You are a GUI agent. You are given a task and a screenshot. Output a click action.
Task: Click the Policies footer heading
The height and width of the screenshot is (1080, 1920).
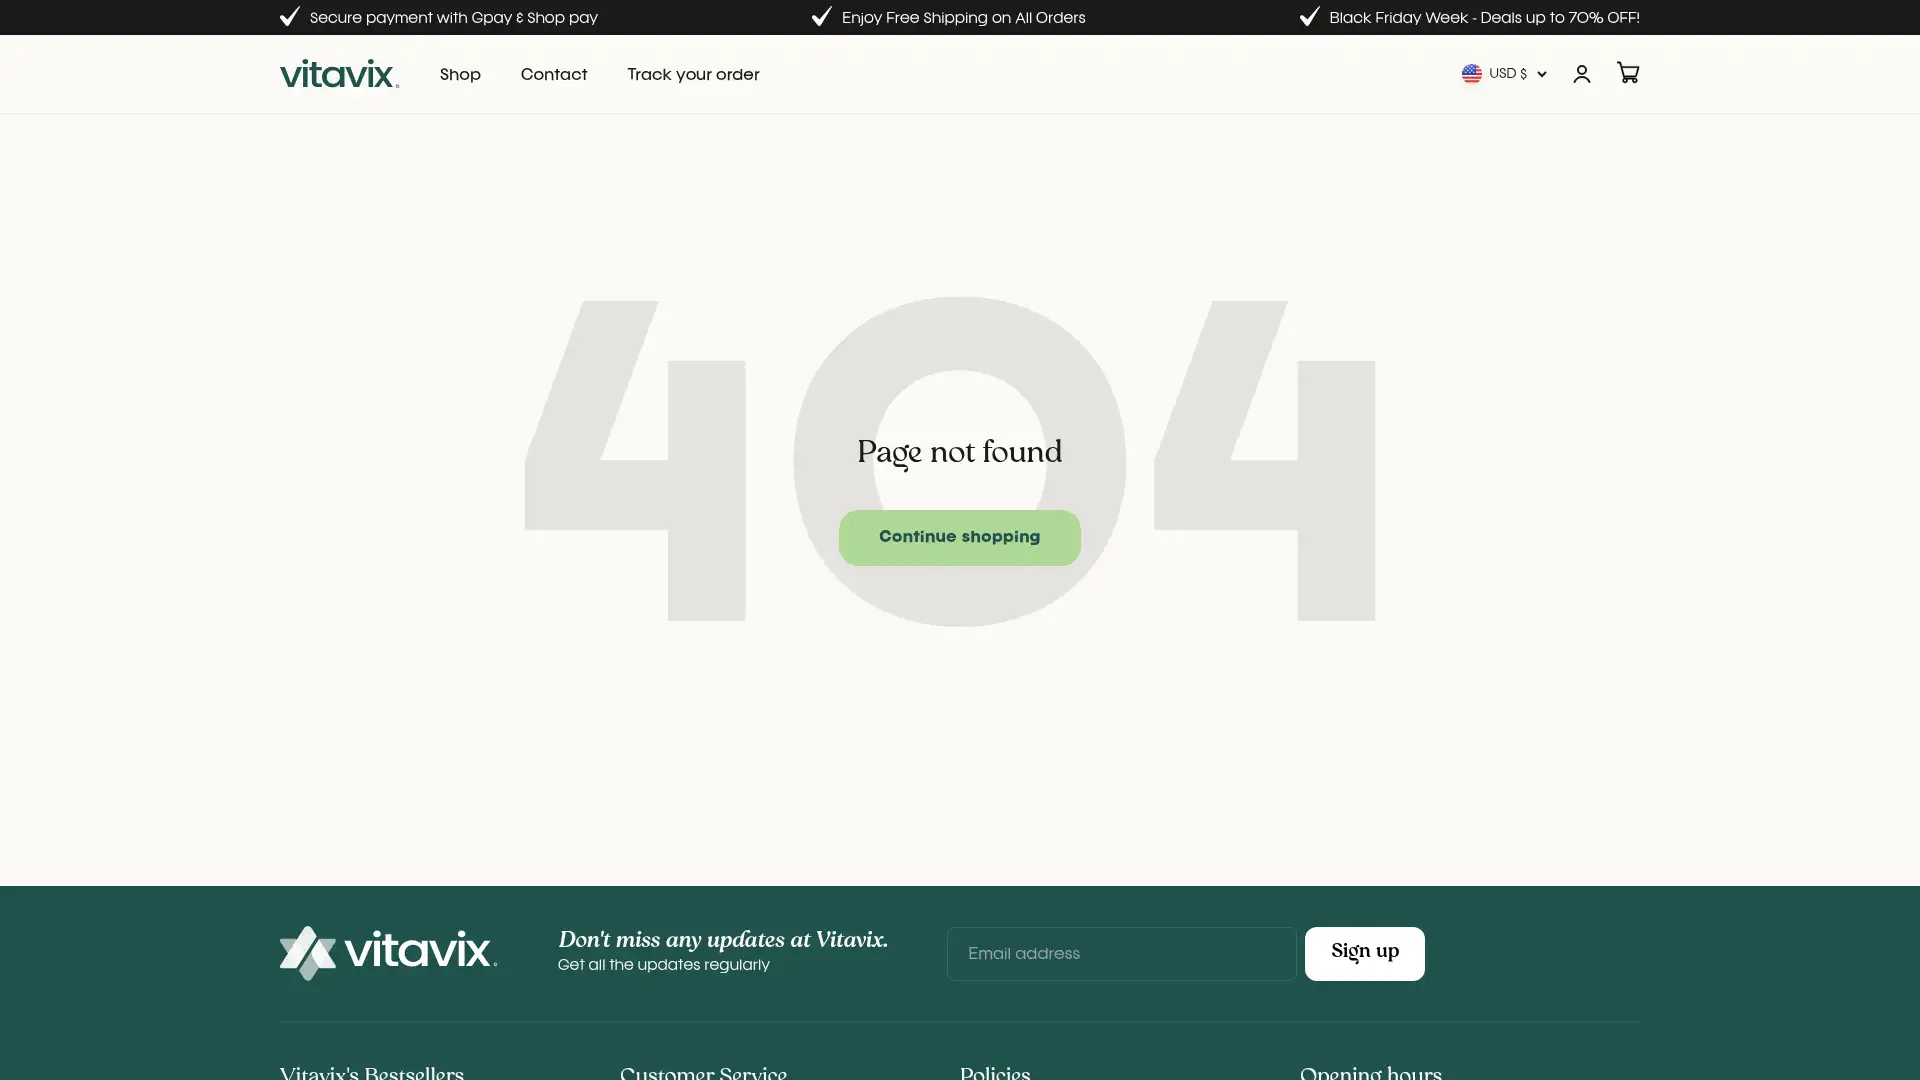pyautogui.click(x=994, y=1072)
